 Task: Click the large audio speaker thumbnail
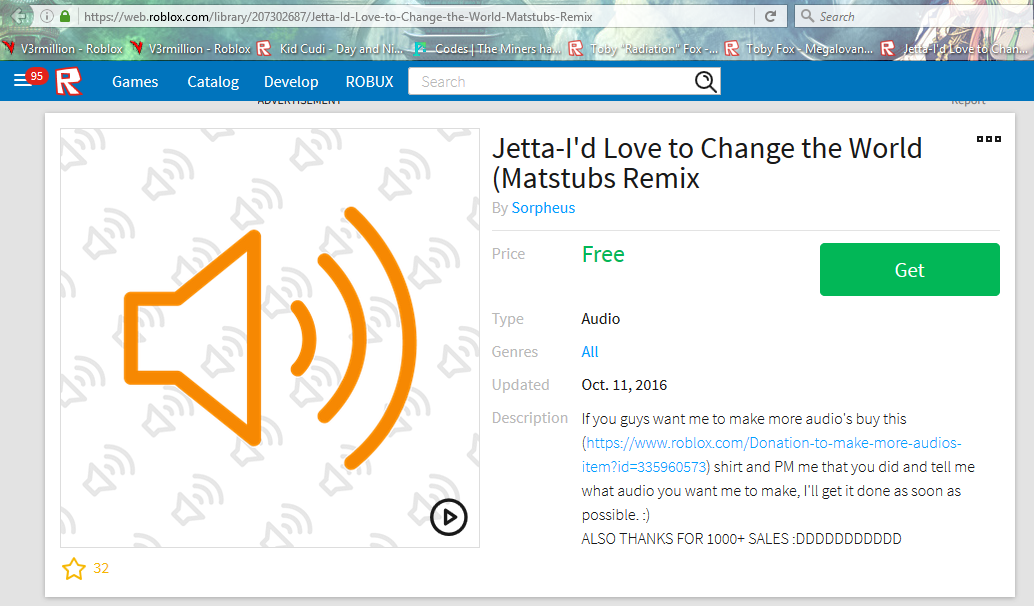click(x=270, y=338)
